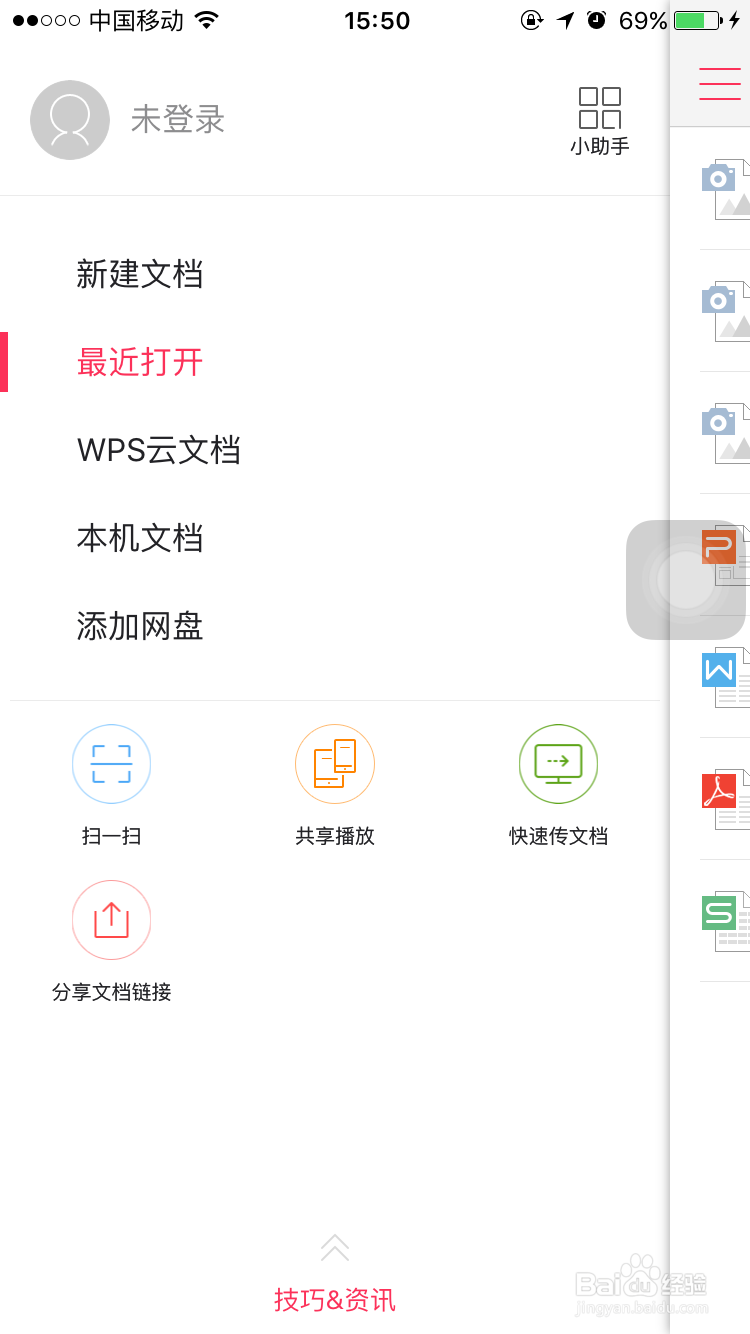Tap the alarm clock status icon
This screenshot has height=1334, width=750.
pos(597,20)
